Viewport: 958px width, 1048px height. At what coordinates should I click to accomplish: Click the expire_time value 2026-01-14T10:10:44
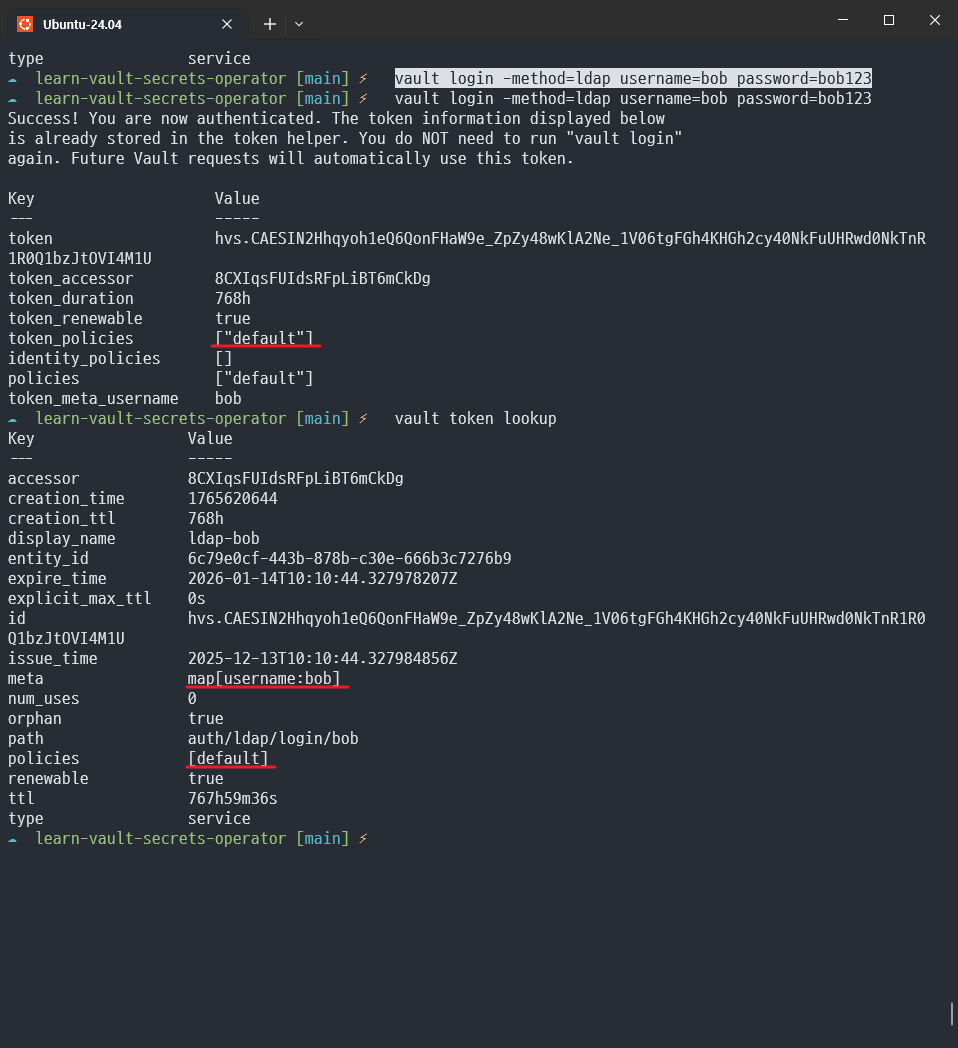click(x=322, y=579)
